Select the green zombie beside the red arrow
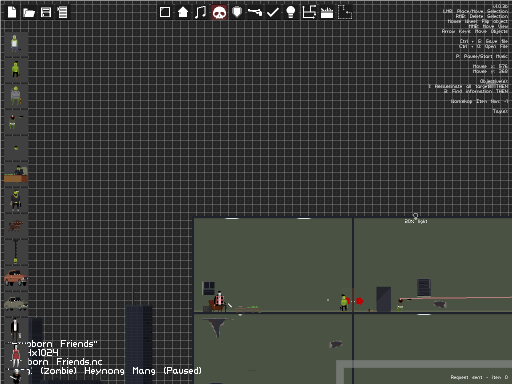Viewport: 512px width, 384px height. 344,303
